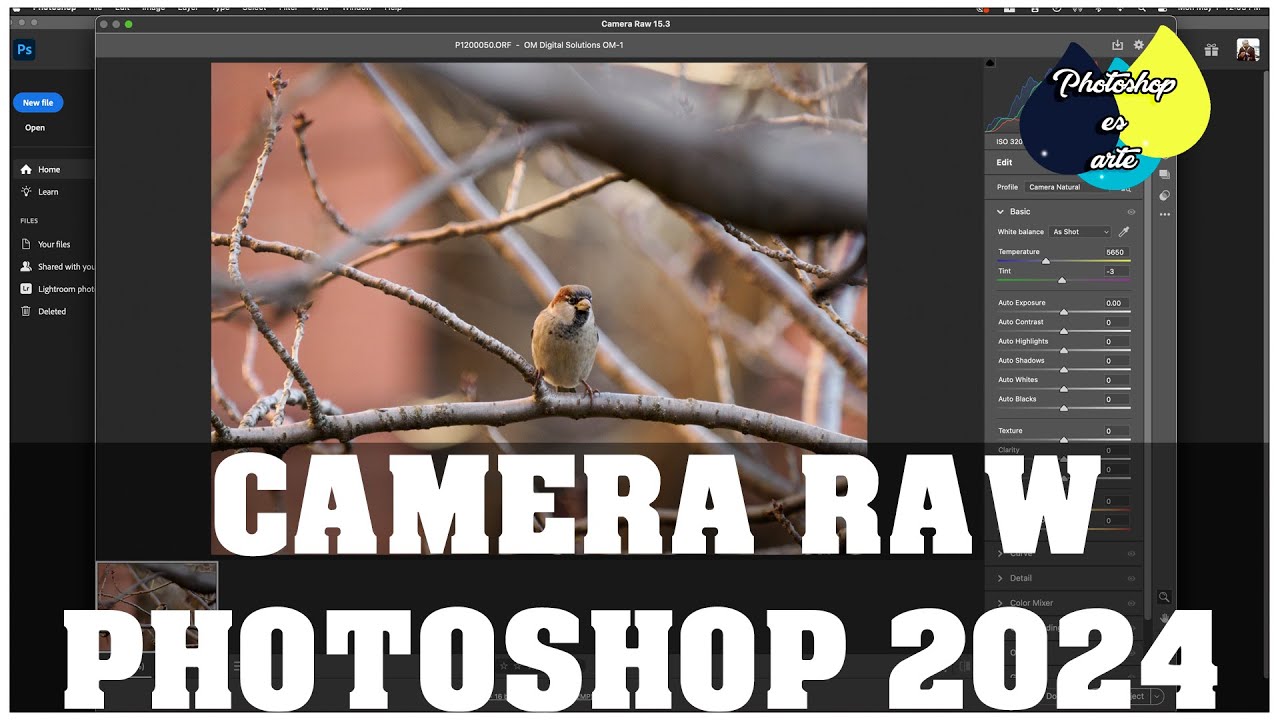Open the Learn section with lightbulb icon
1280x720 pixels.
40,192
